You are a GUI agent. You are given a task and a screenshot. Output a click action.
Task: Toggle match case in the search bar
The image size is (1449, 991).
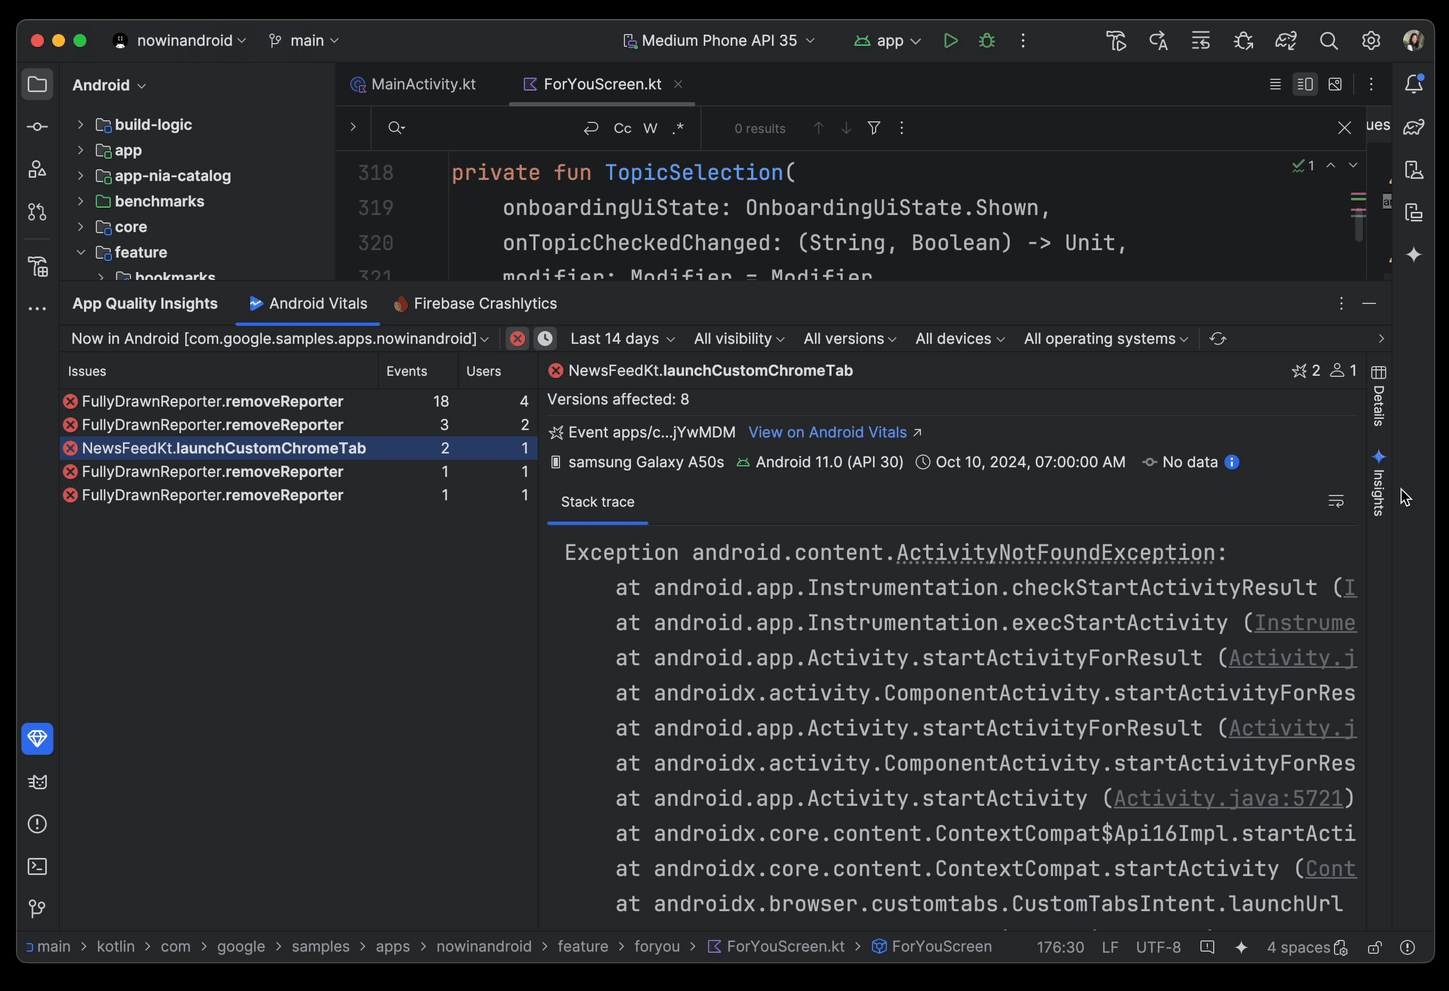point(622,128)
